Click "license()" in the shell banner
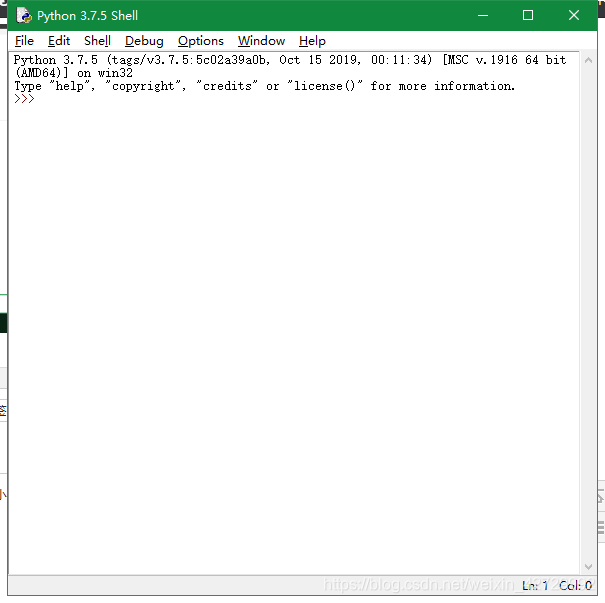This screenshot has height=603, width=605. tap(324, 86)
